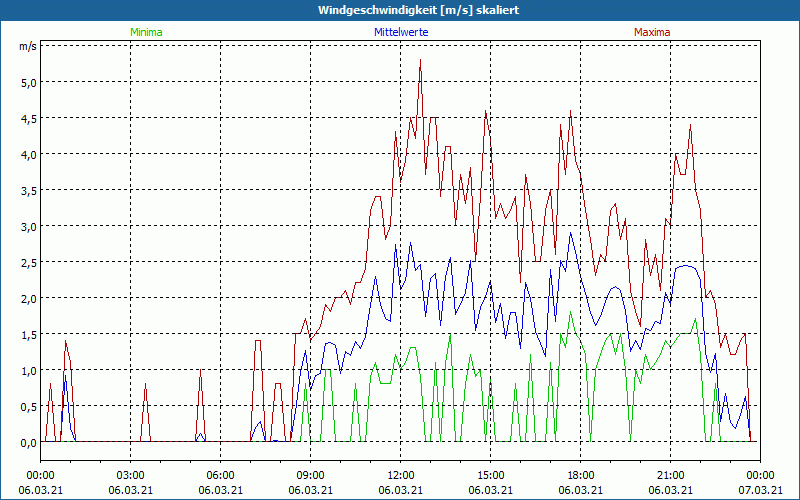Click the green Minima legend label
The image size is (800, 500).
coord(146,32)
